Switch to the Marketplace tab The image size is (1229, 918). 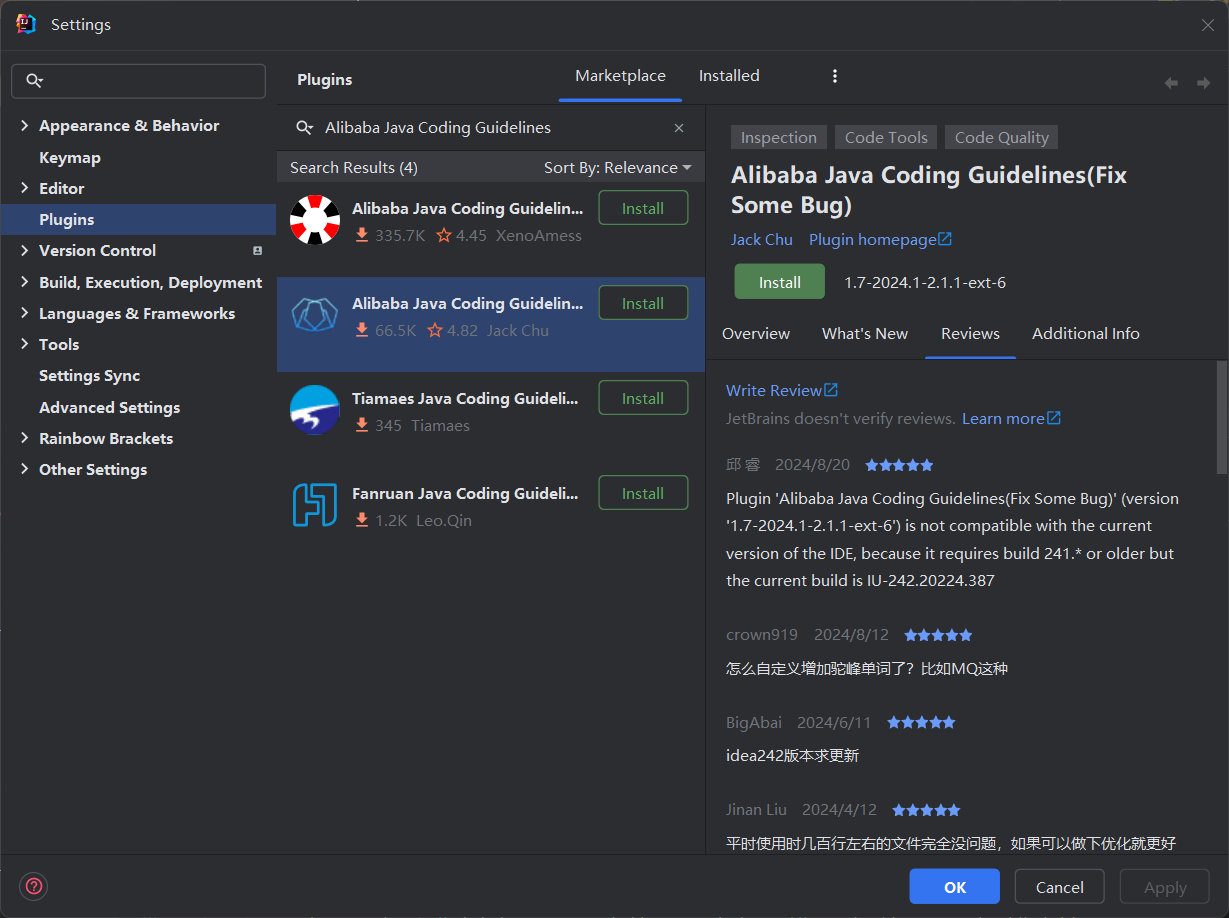tap(620, 76)
